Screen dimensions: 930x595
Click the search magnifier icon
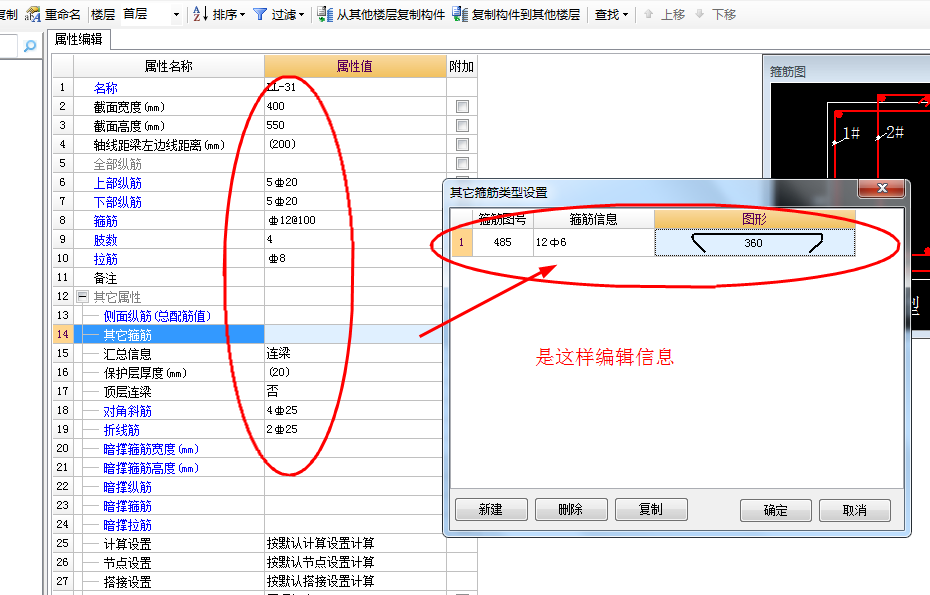pyautogui.click(x=30, y=46)
